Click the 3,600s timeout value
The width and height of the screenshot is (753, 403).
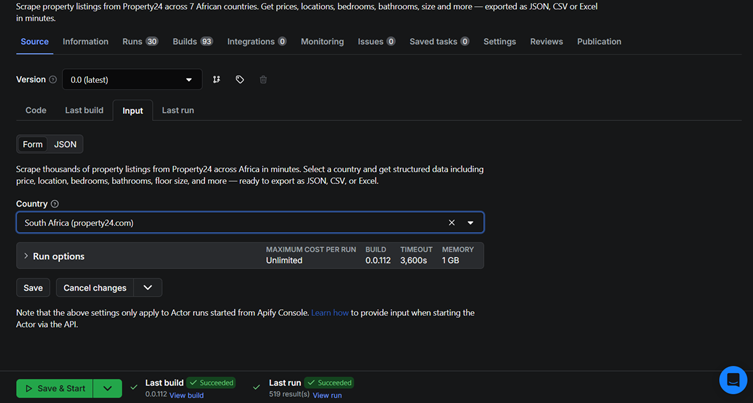[413, 260]
